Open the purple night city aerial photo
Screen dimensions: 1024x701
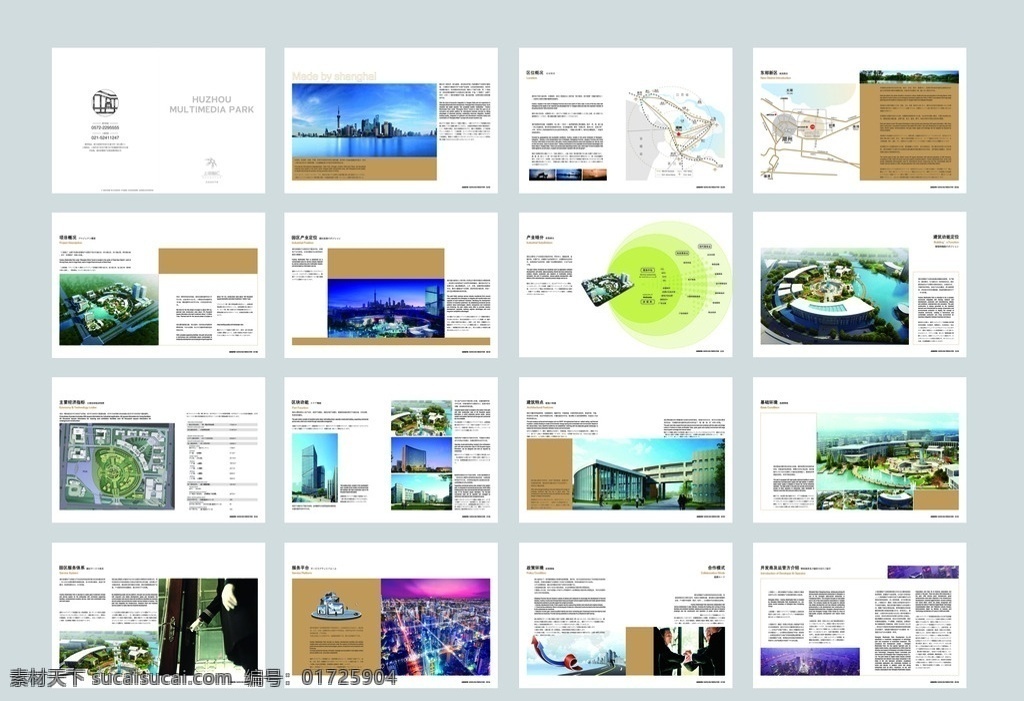pyautogui.click(x=436, y=627)
